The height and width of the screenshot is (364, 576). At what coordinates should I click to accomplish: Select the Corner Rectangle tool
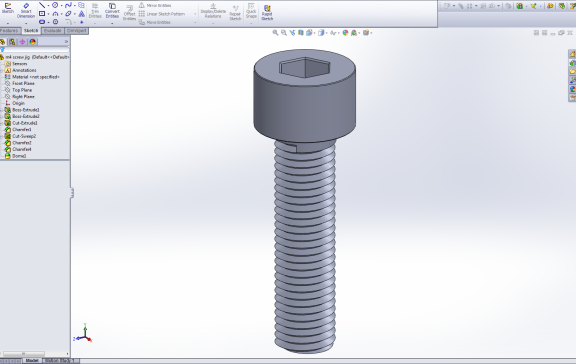pos(42,14)
